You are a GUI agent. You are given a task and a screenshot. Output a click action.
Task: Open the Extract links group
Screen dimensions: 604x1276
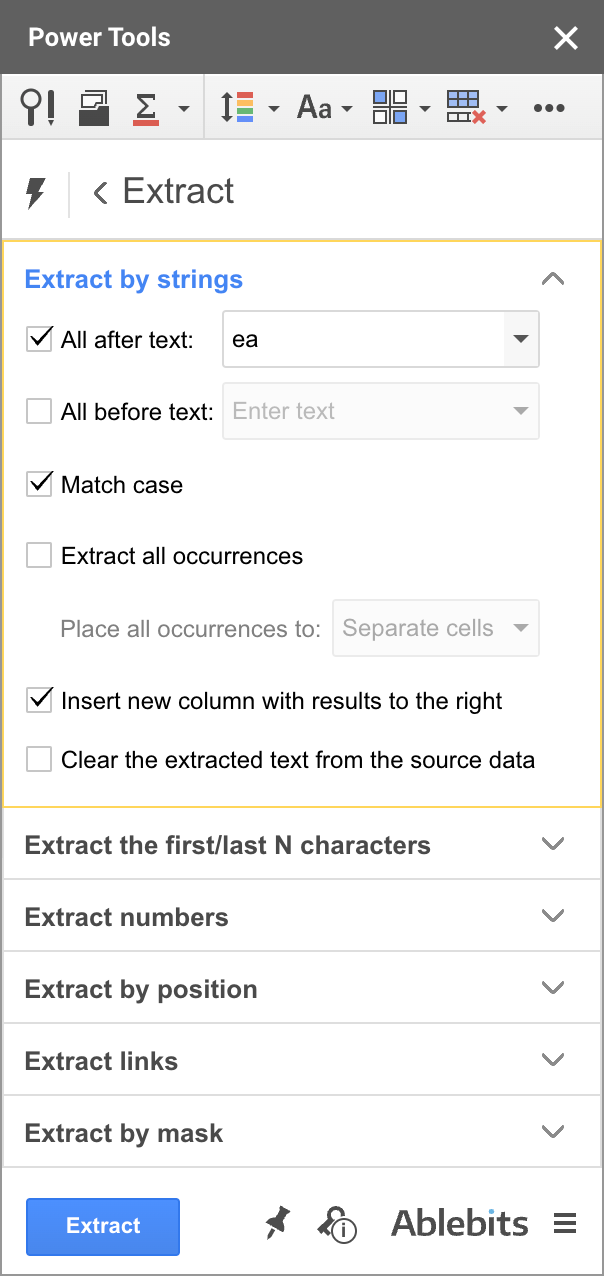tap(553, 1060)
